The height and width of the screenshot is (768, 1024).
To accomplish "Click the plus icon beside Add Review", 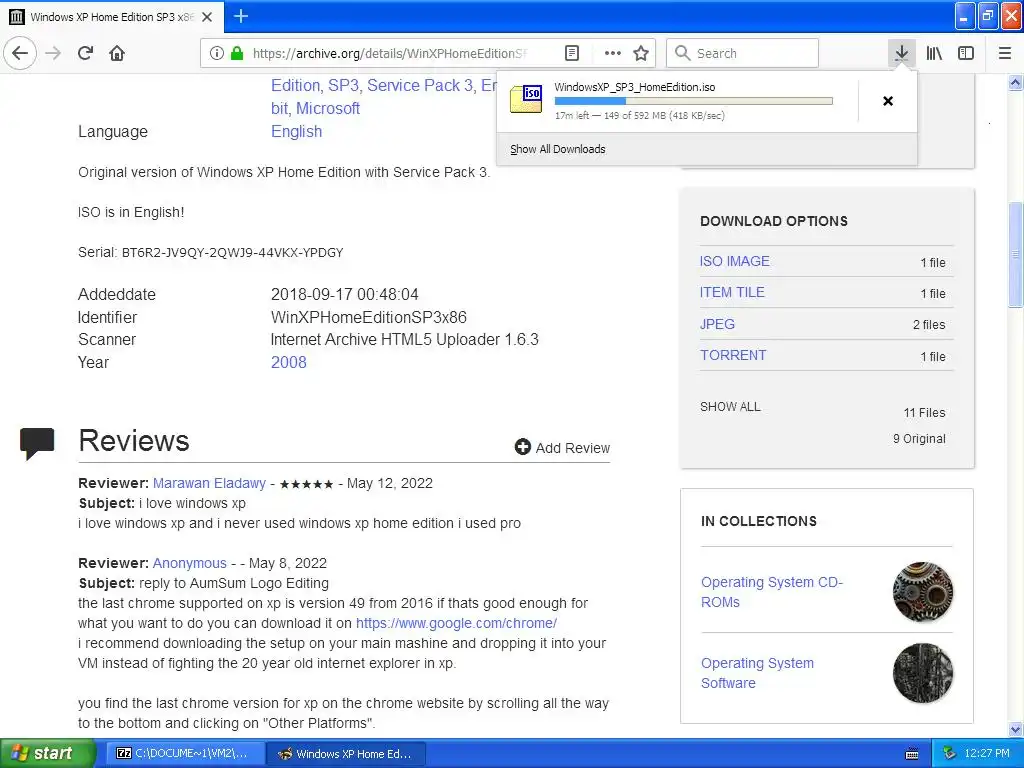I will tap(522, 447).
